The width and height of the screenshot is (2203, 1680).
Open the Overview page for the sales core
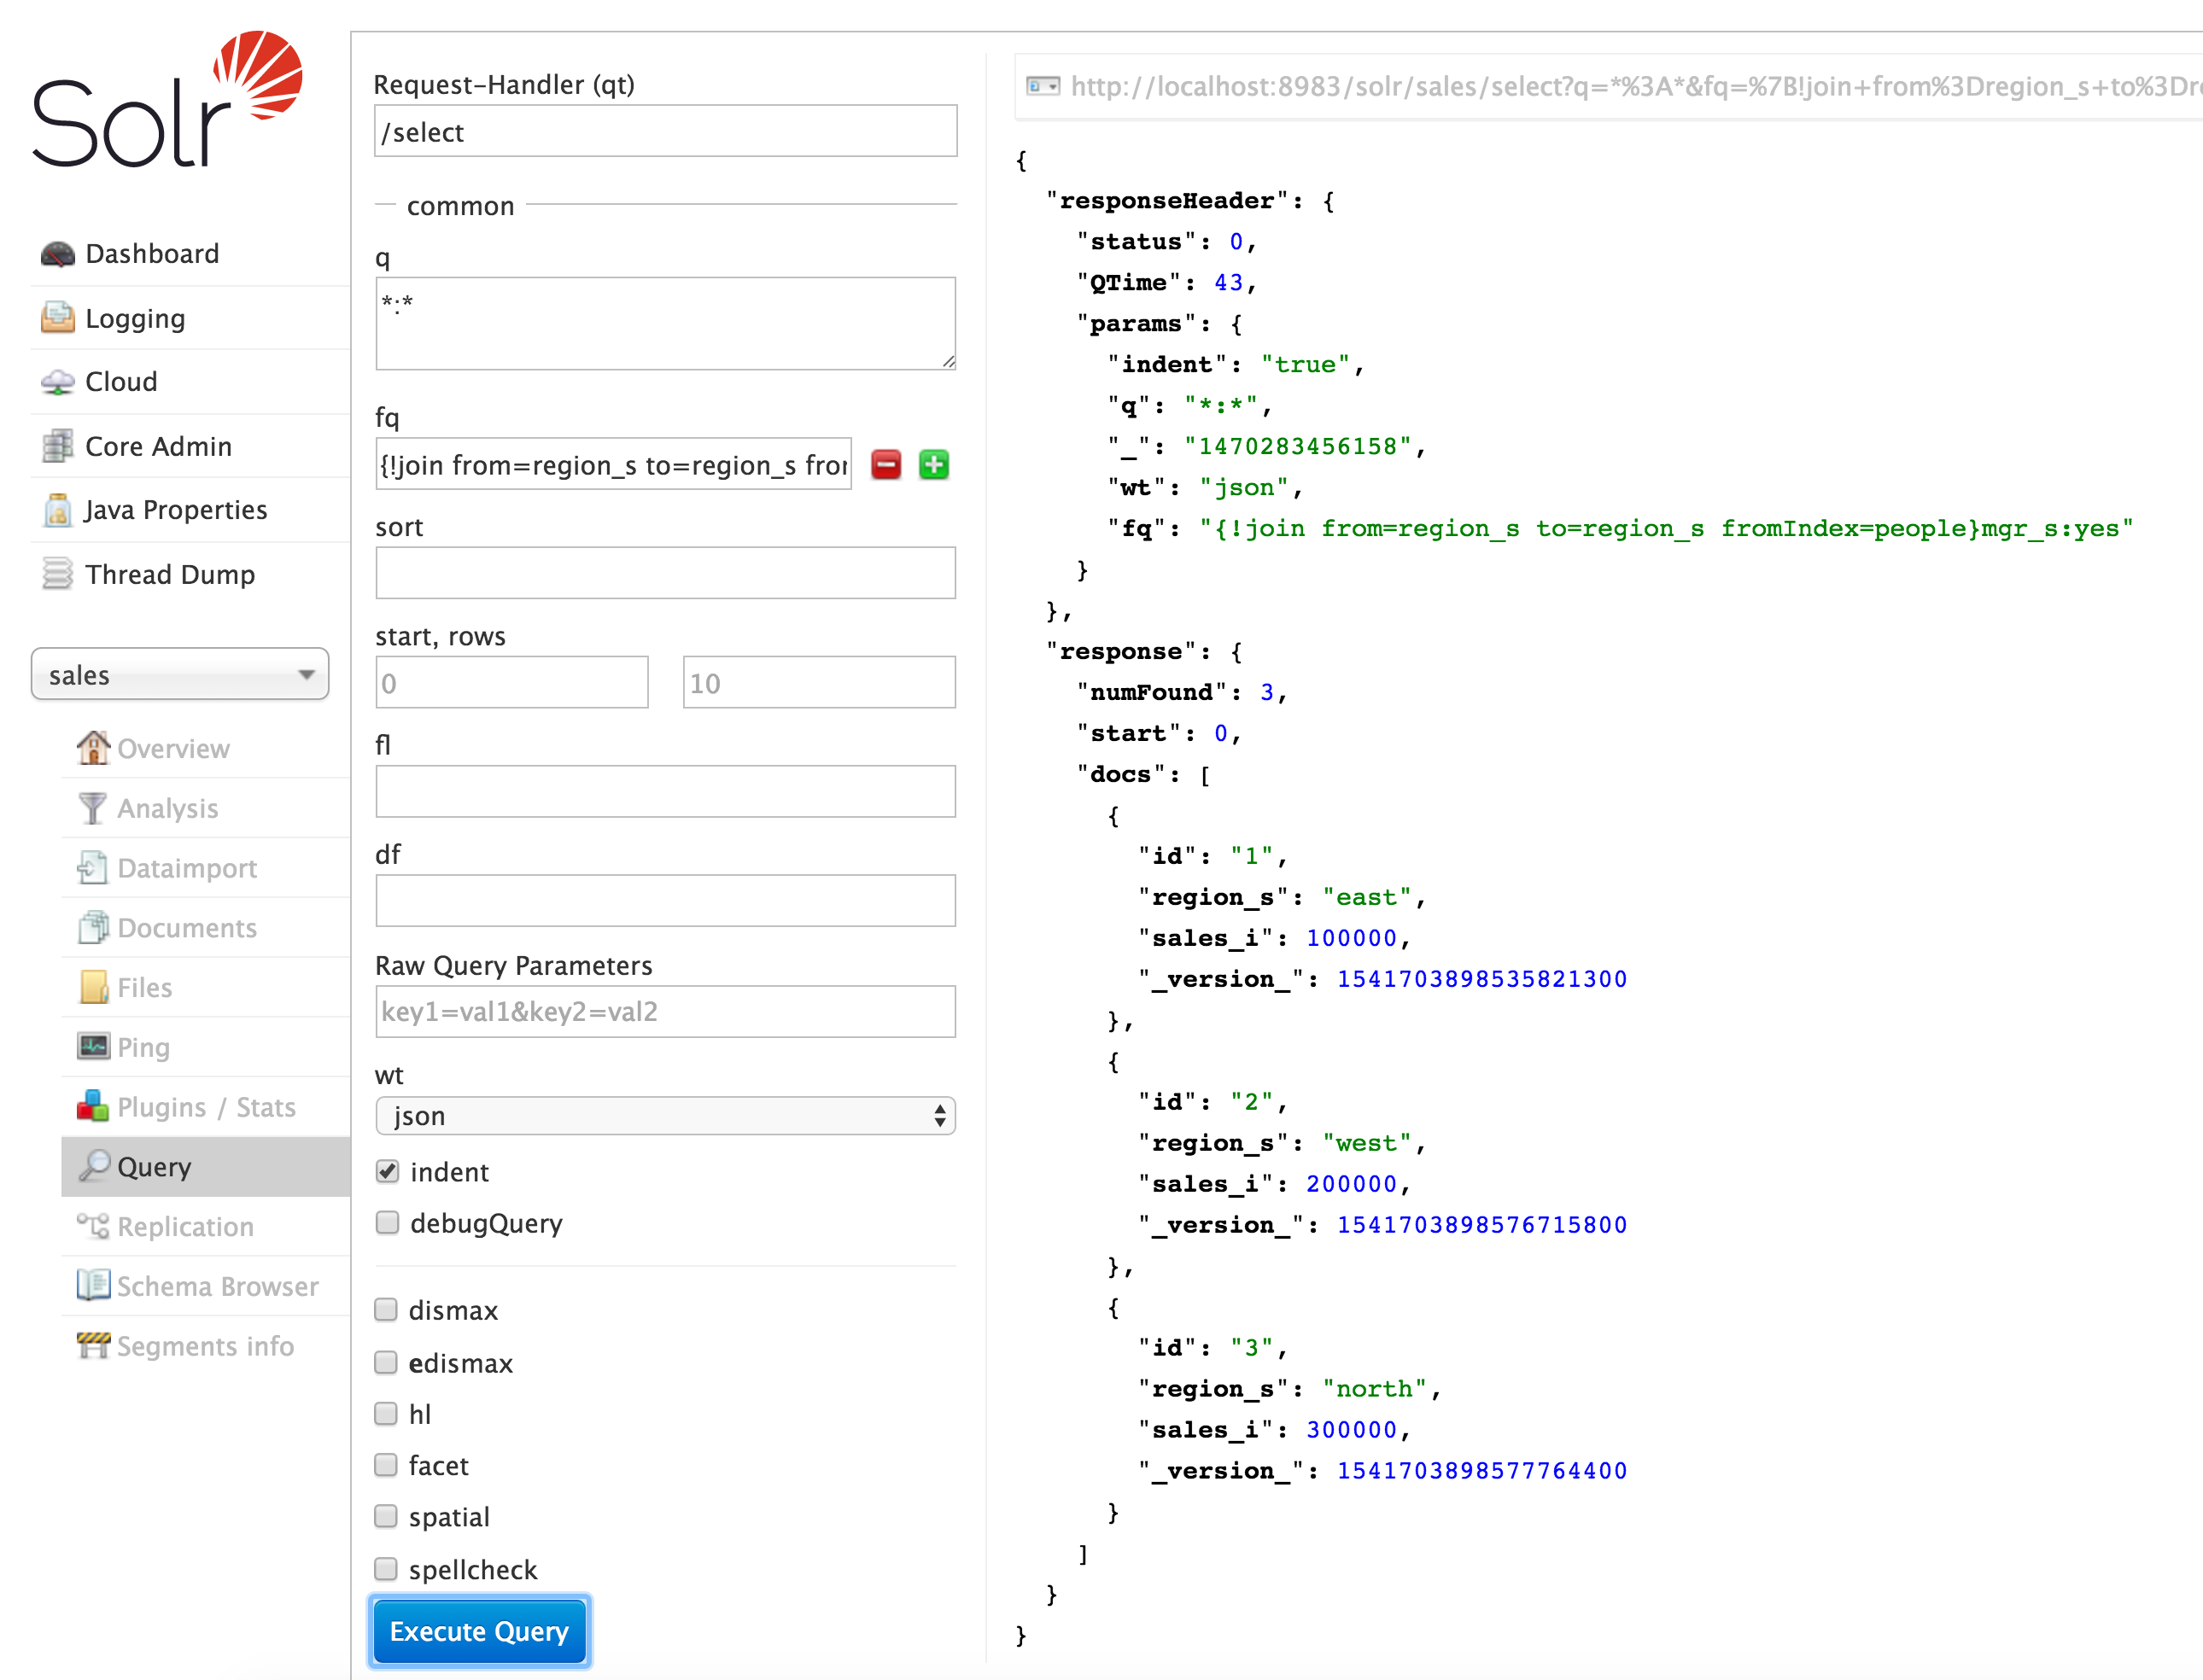(x=173, y=748)
